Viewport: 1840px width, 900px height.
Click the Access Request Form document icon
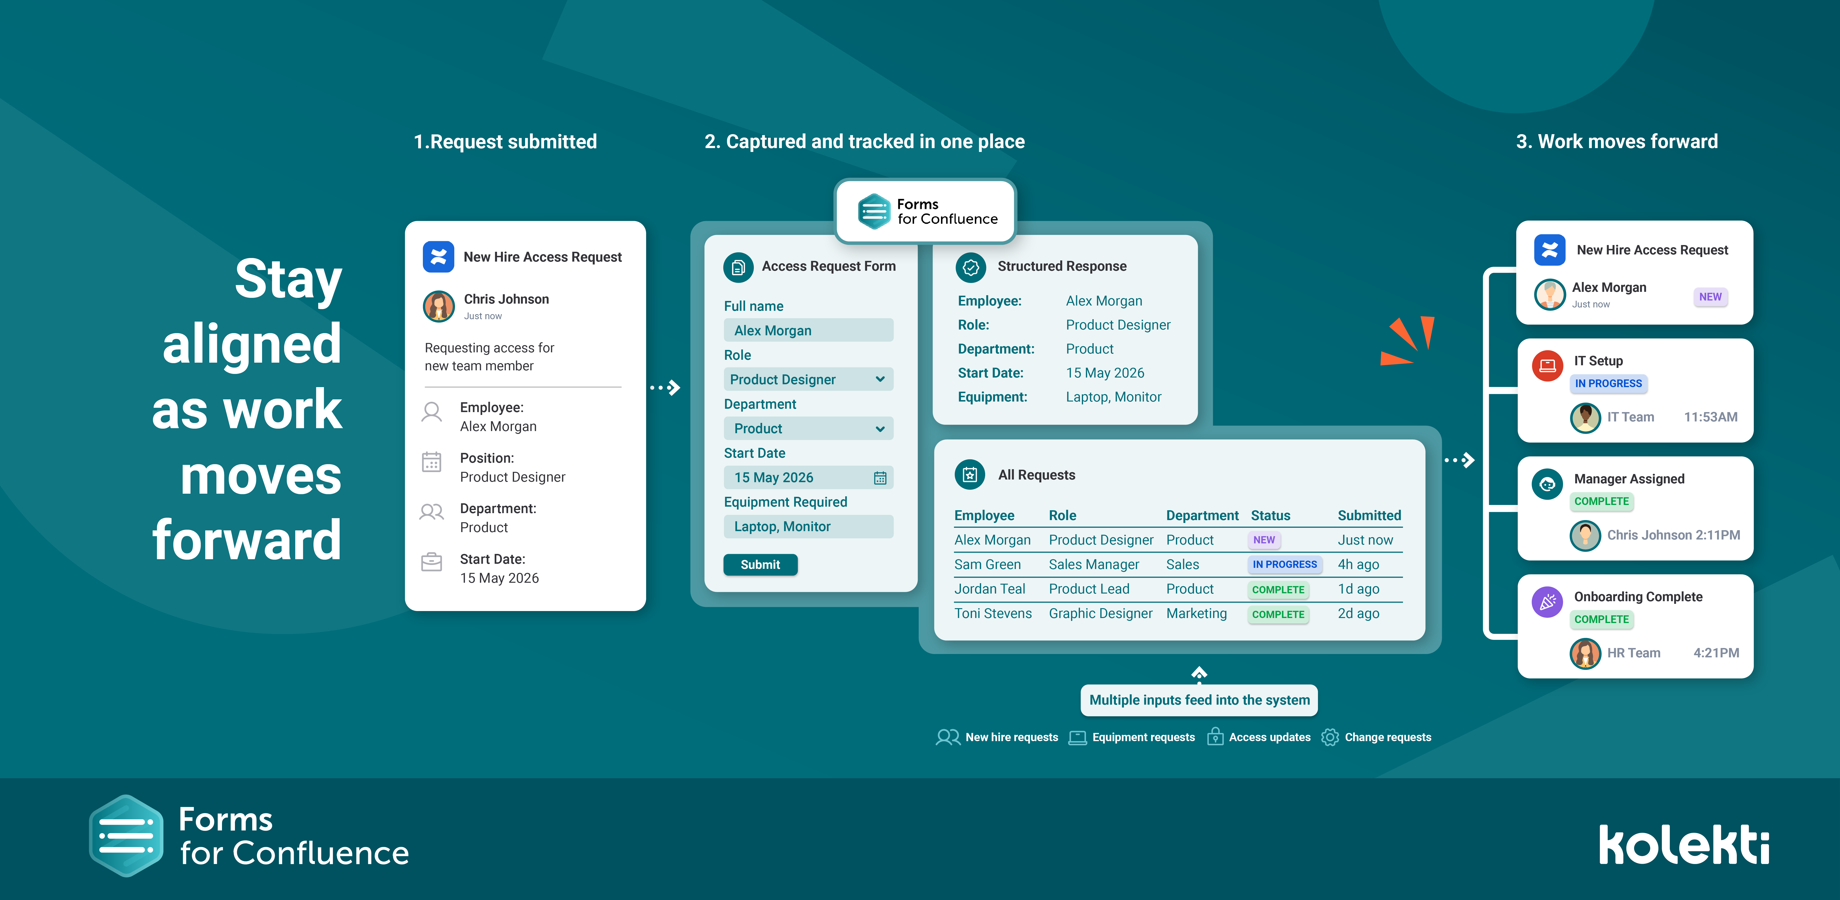pos(738,267)
